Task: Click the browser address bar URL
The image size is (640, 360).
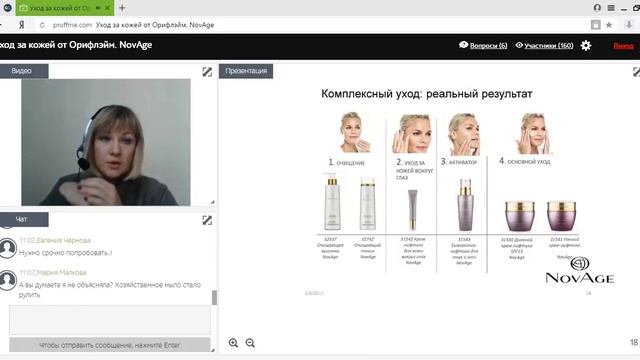Action: [133, 25]
